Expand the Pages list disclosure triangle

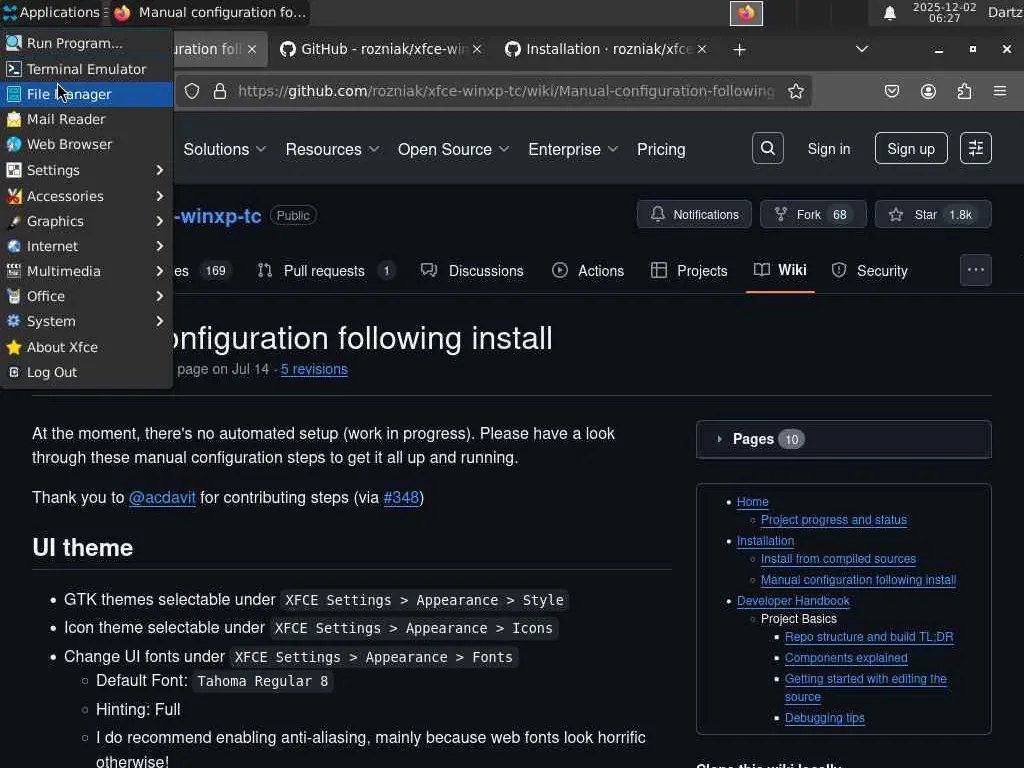[719, 439]
